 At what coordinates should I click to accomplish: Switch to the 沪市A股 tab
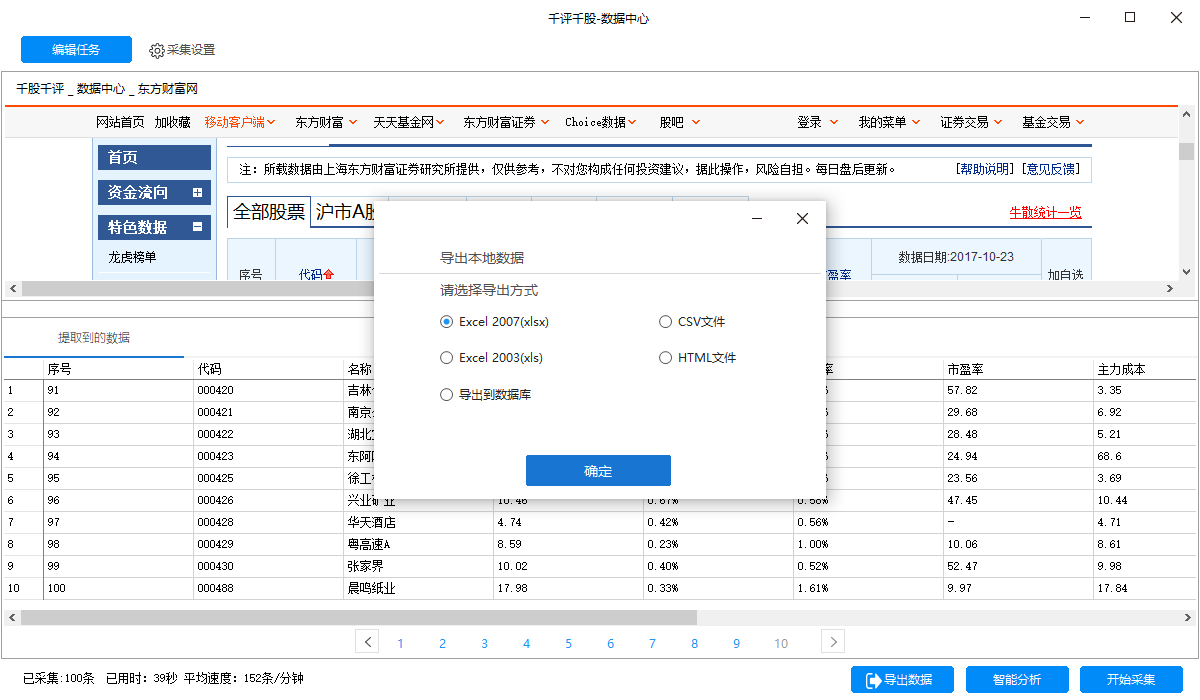click(344, 212)
